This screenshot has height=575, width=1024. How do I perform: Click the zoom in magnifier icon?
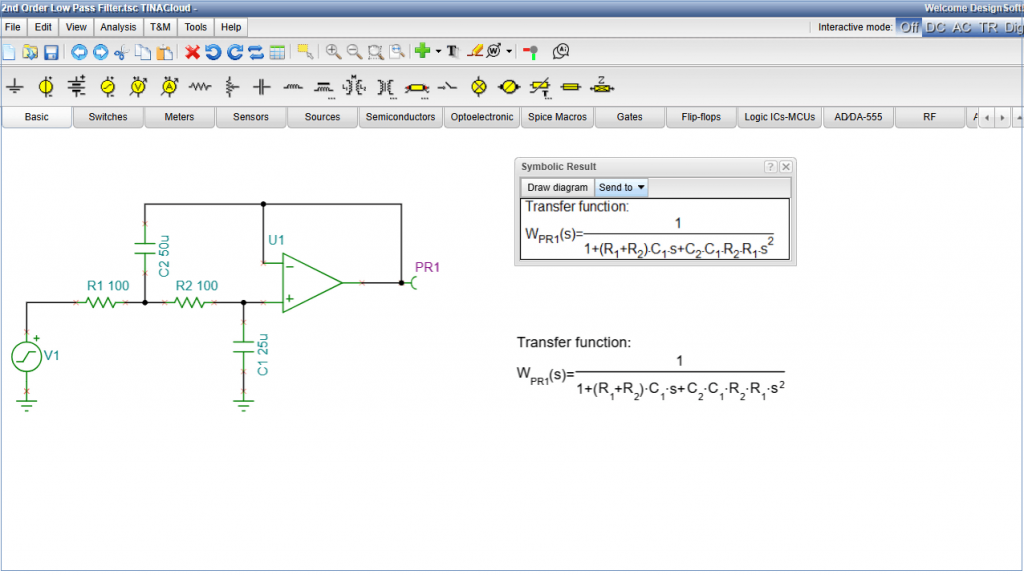pos(333,52)
